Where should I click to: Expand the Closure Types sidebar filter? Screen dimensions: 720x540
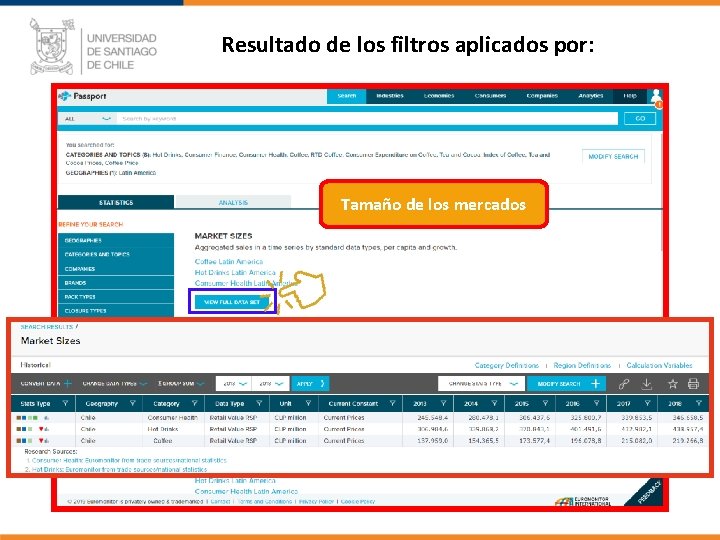pos(116,311)
